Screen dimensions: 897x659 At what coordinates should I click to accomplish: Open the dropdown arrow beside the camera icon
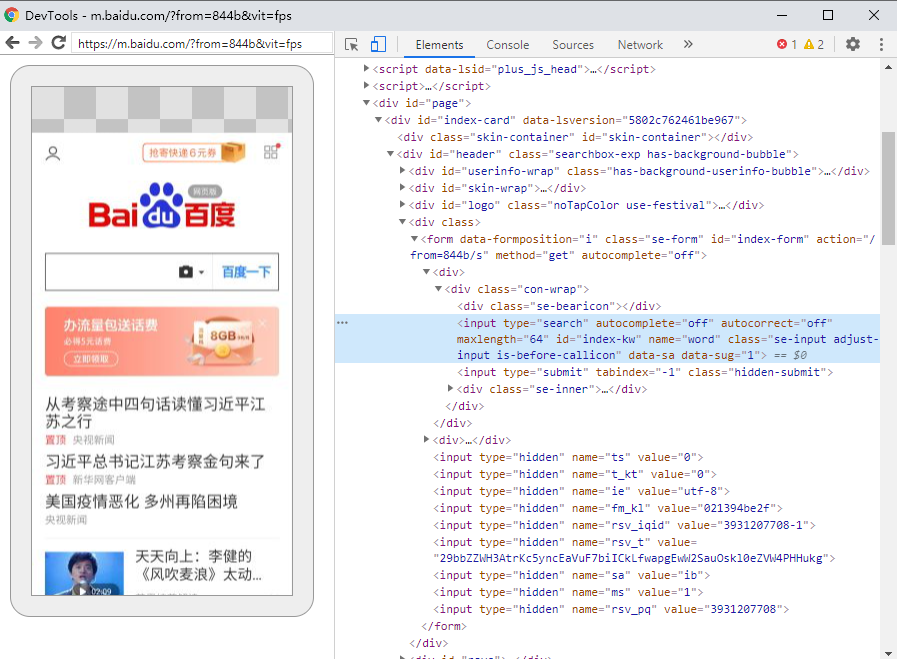pos(201,273)
